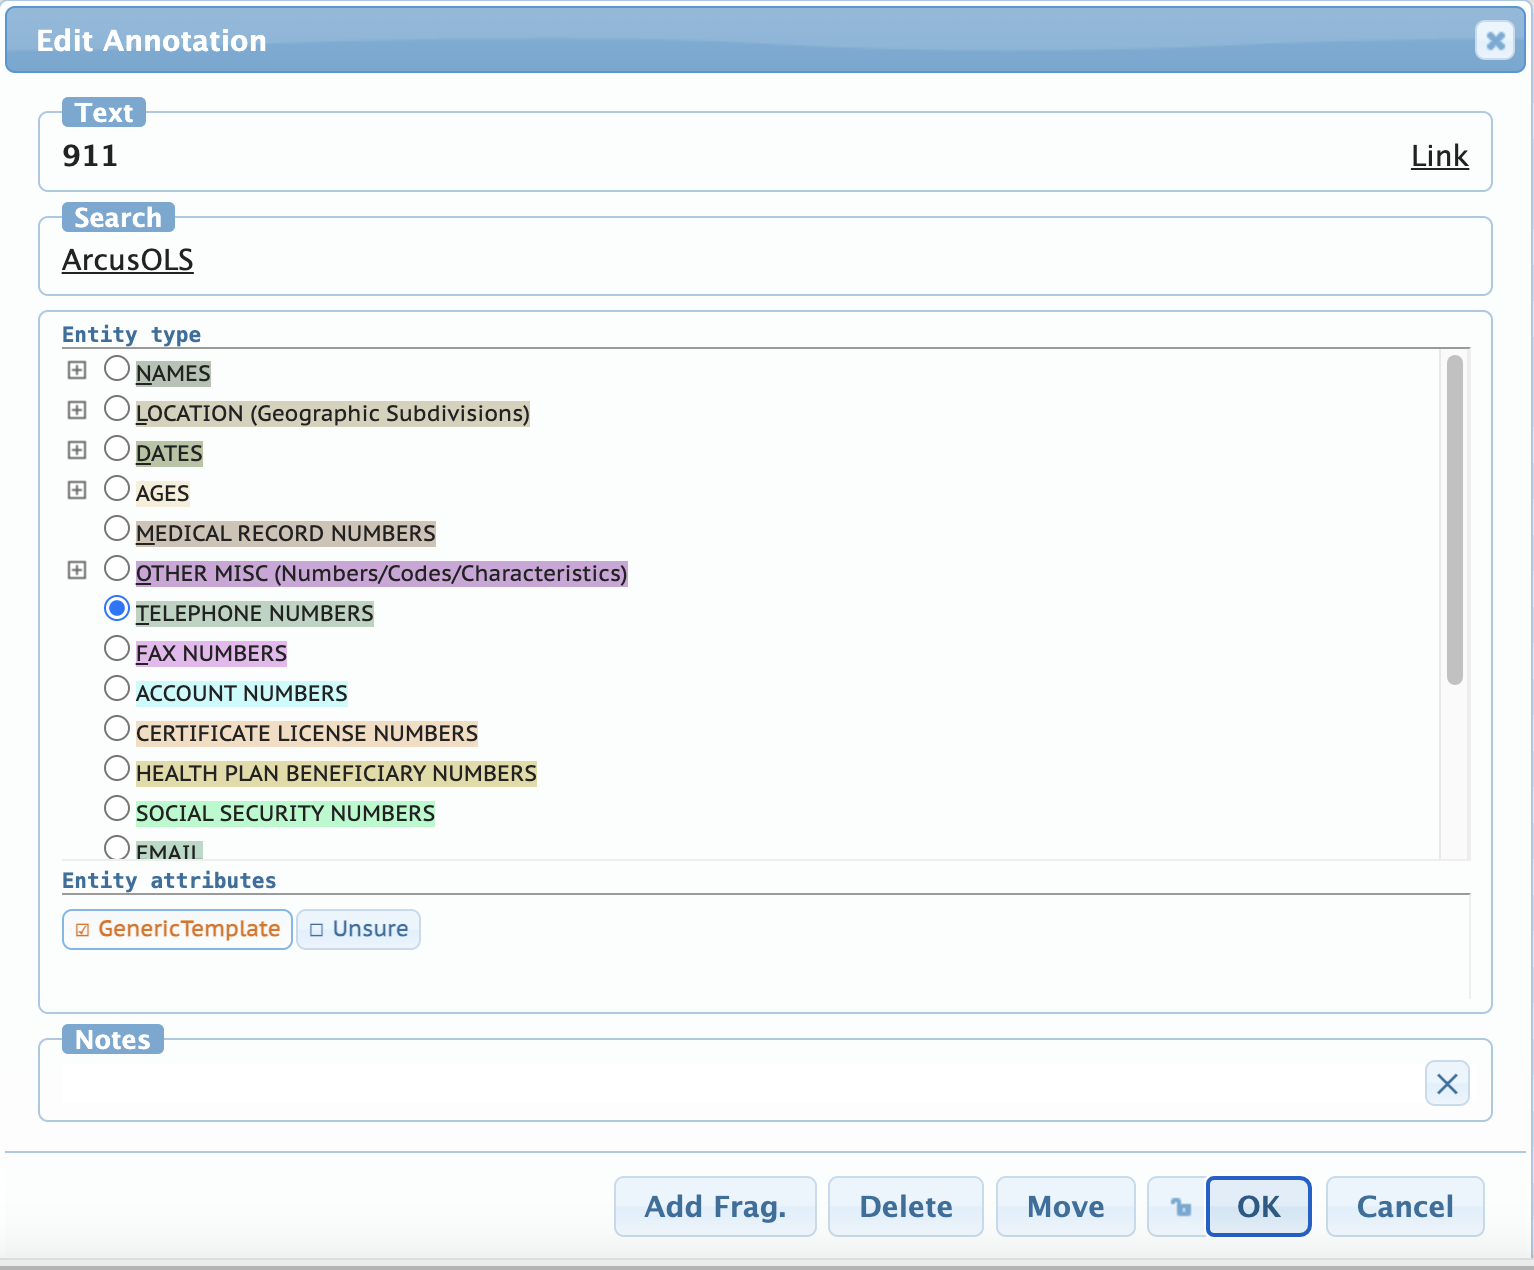The width and height of the screenshot is (1534, 1270).
Task: Select the TELEPHONE NUMBERS radio button
Action: pyautogui.click(x=117, y=608)
